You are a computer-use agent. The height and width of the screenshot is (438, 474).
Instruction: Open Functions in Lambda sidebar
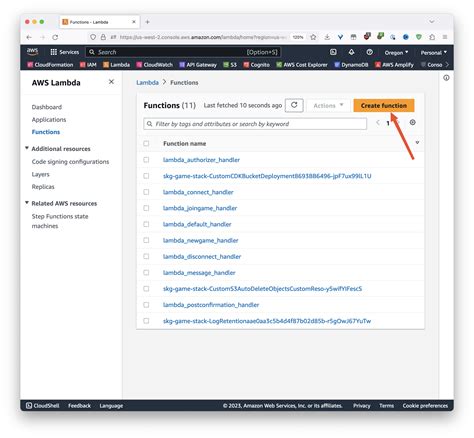(x=46, y=132)
